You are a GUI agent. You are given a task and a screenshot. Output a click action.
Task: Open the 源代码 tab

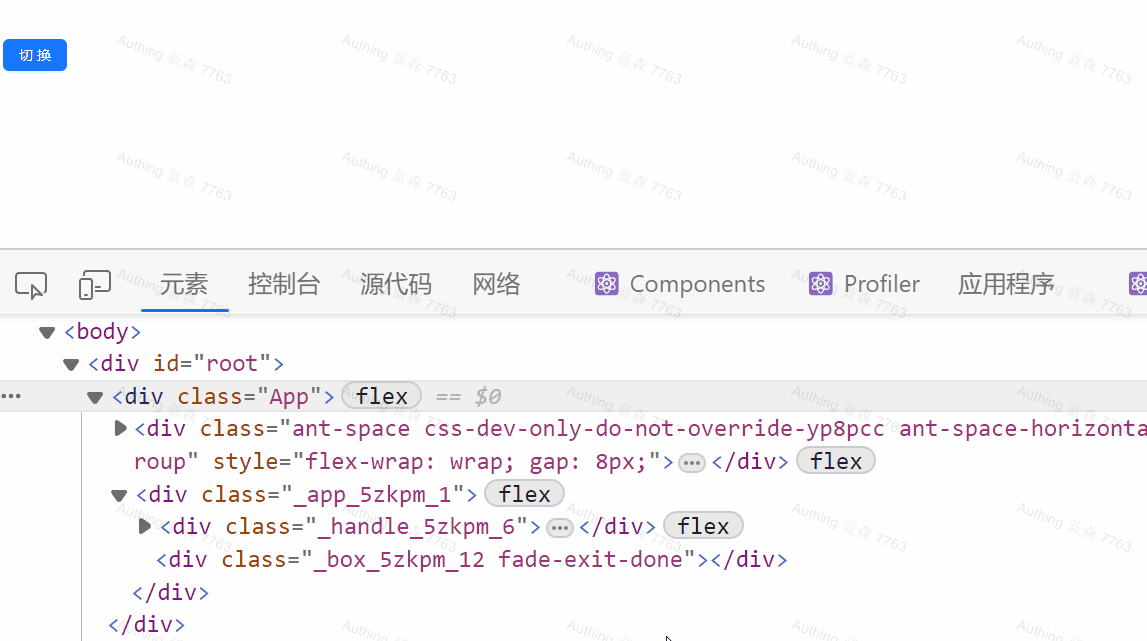pyautogui.click(x=396, y=284)
